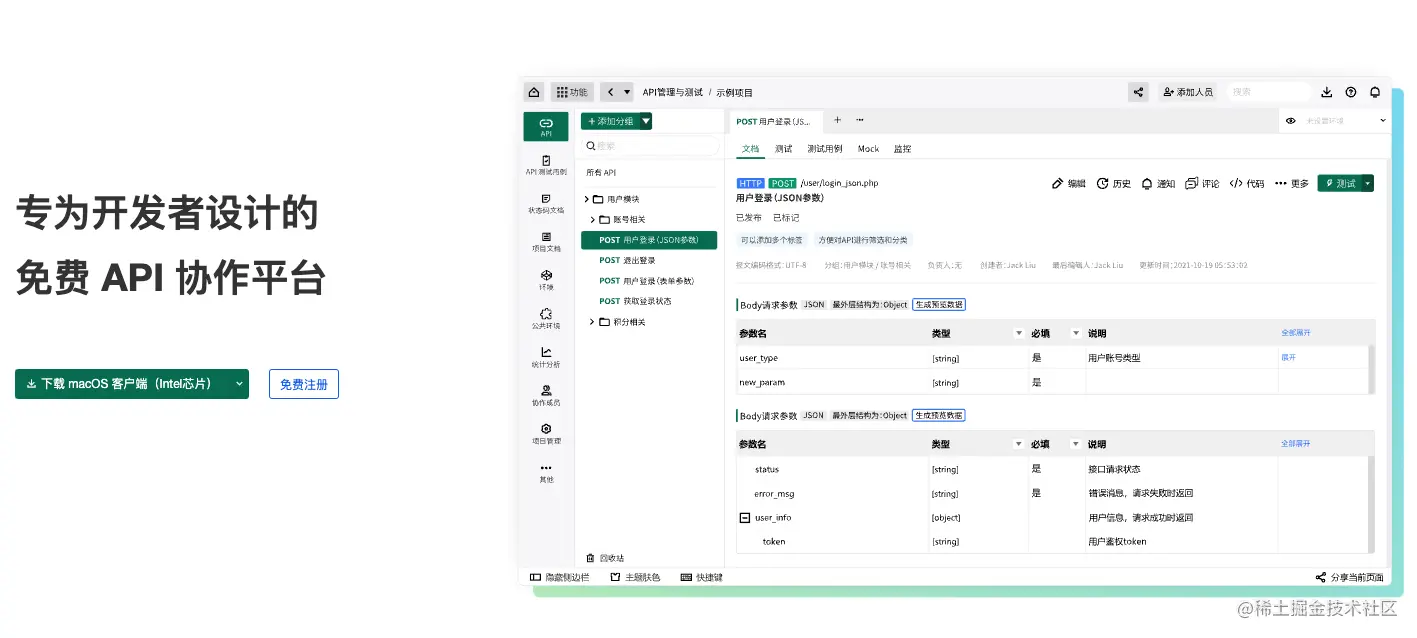Open 主题肤色 theme colors

(x=635, y=577)
